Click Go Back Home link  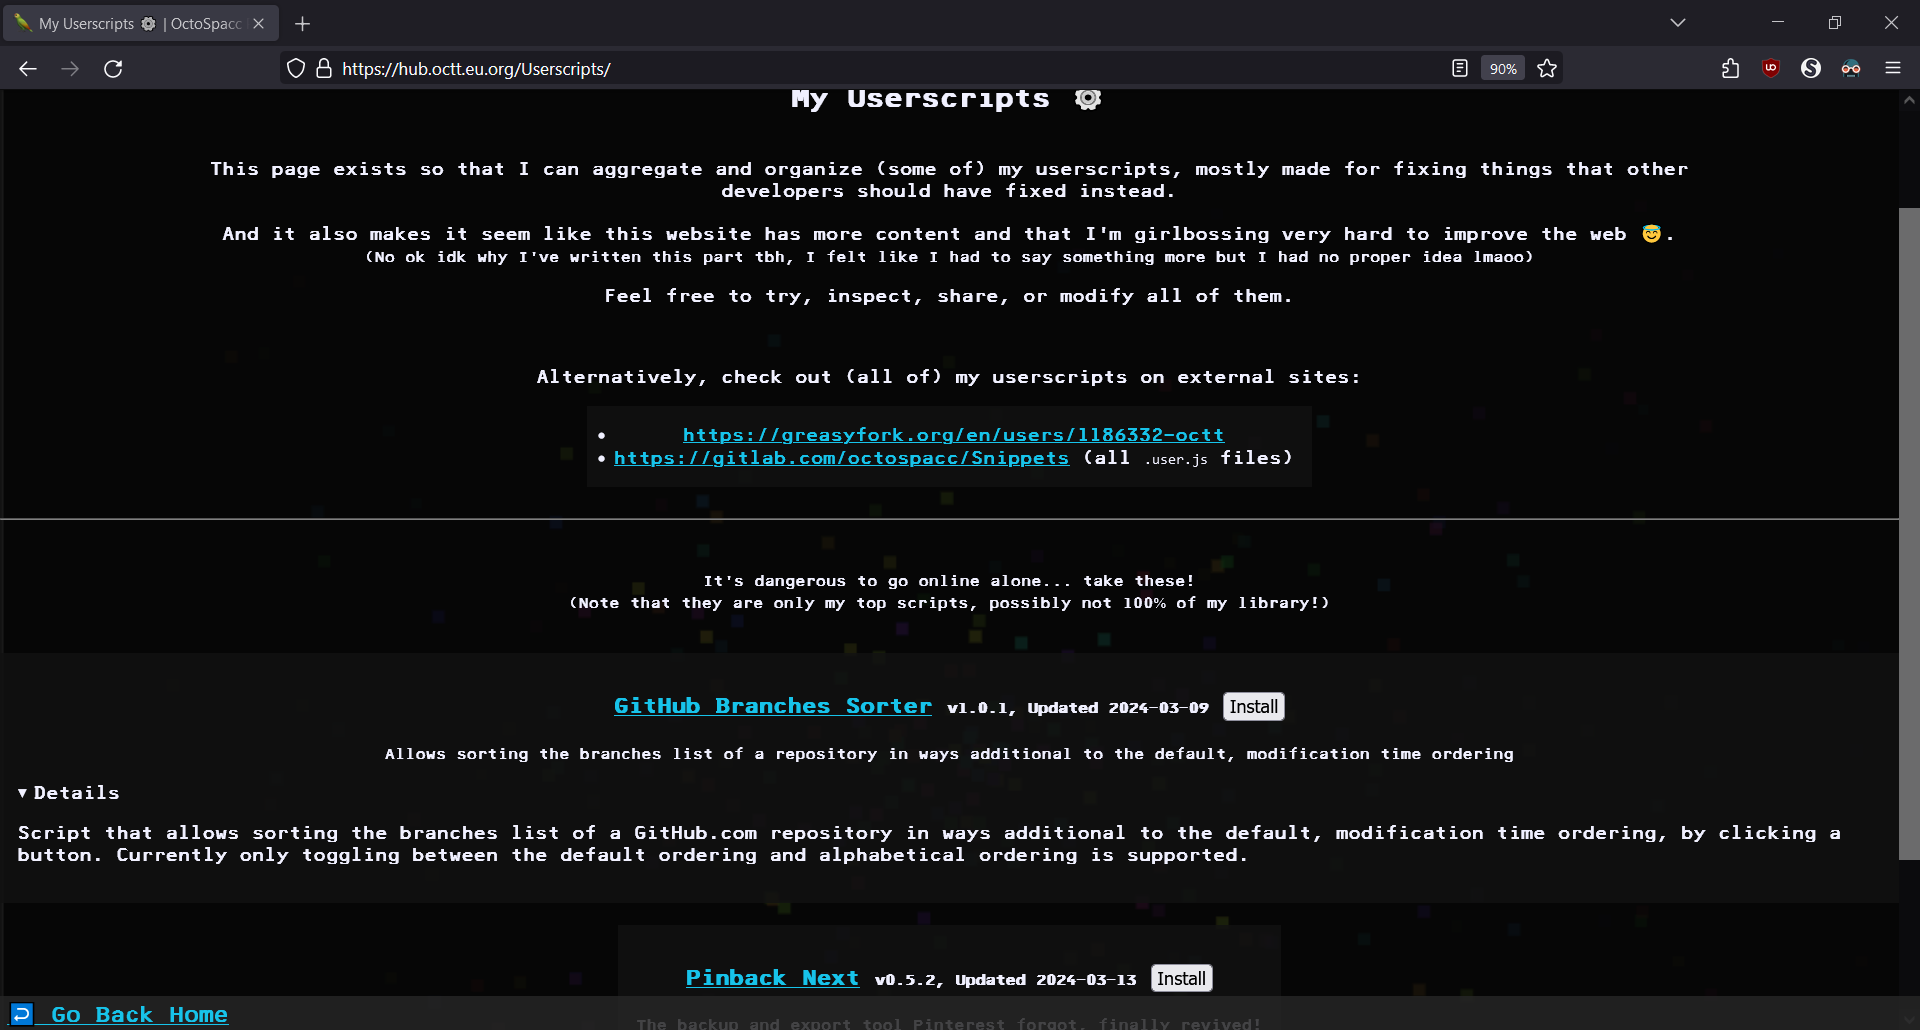[139, 1014]
